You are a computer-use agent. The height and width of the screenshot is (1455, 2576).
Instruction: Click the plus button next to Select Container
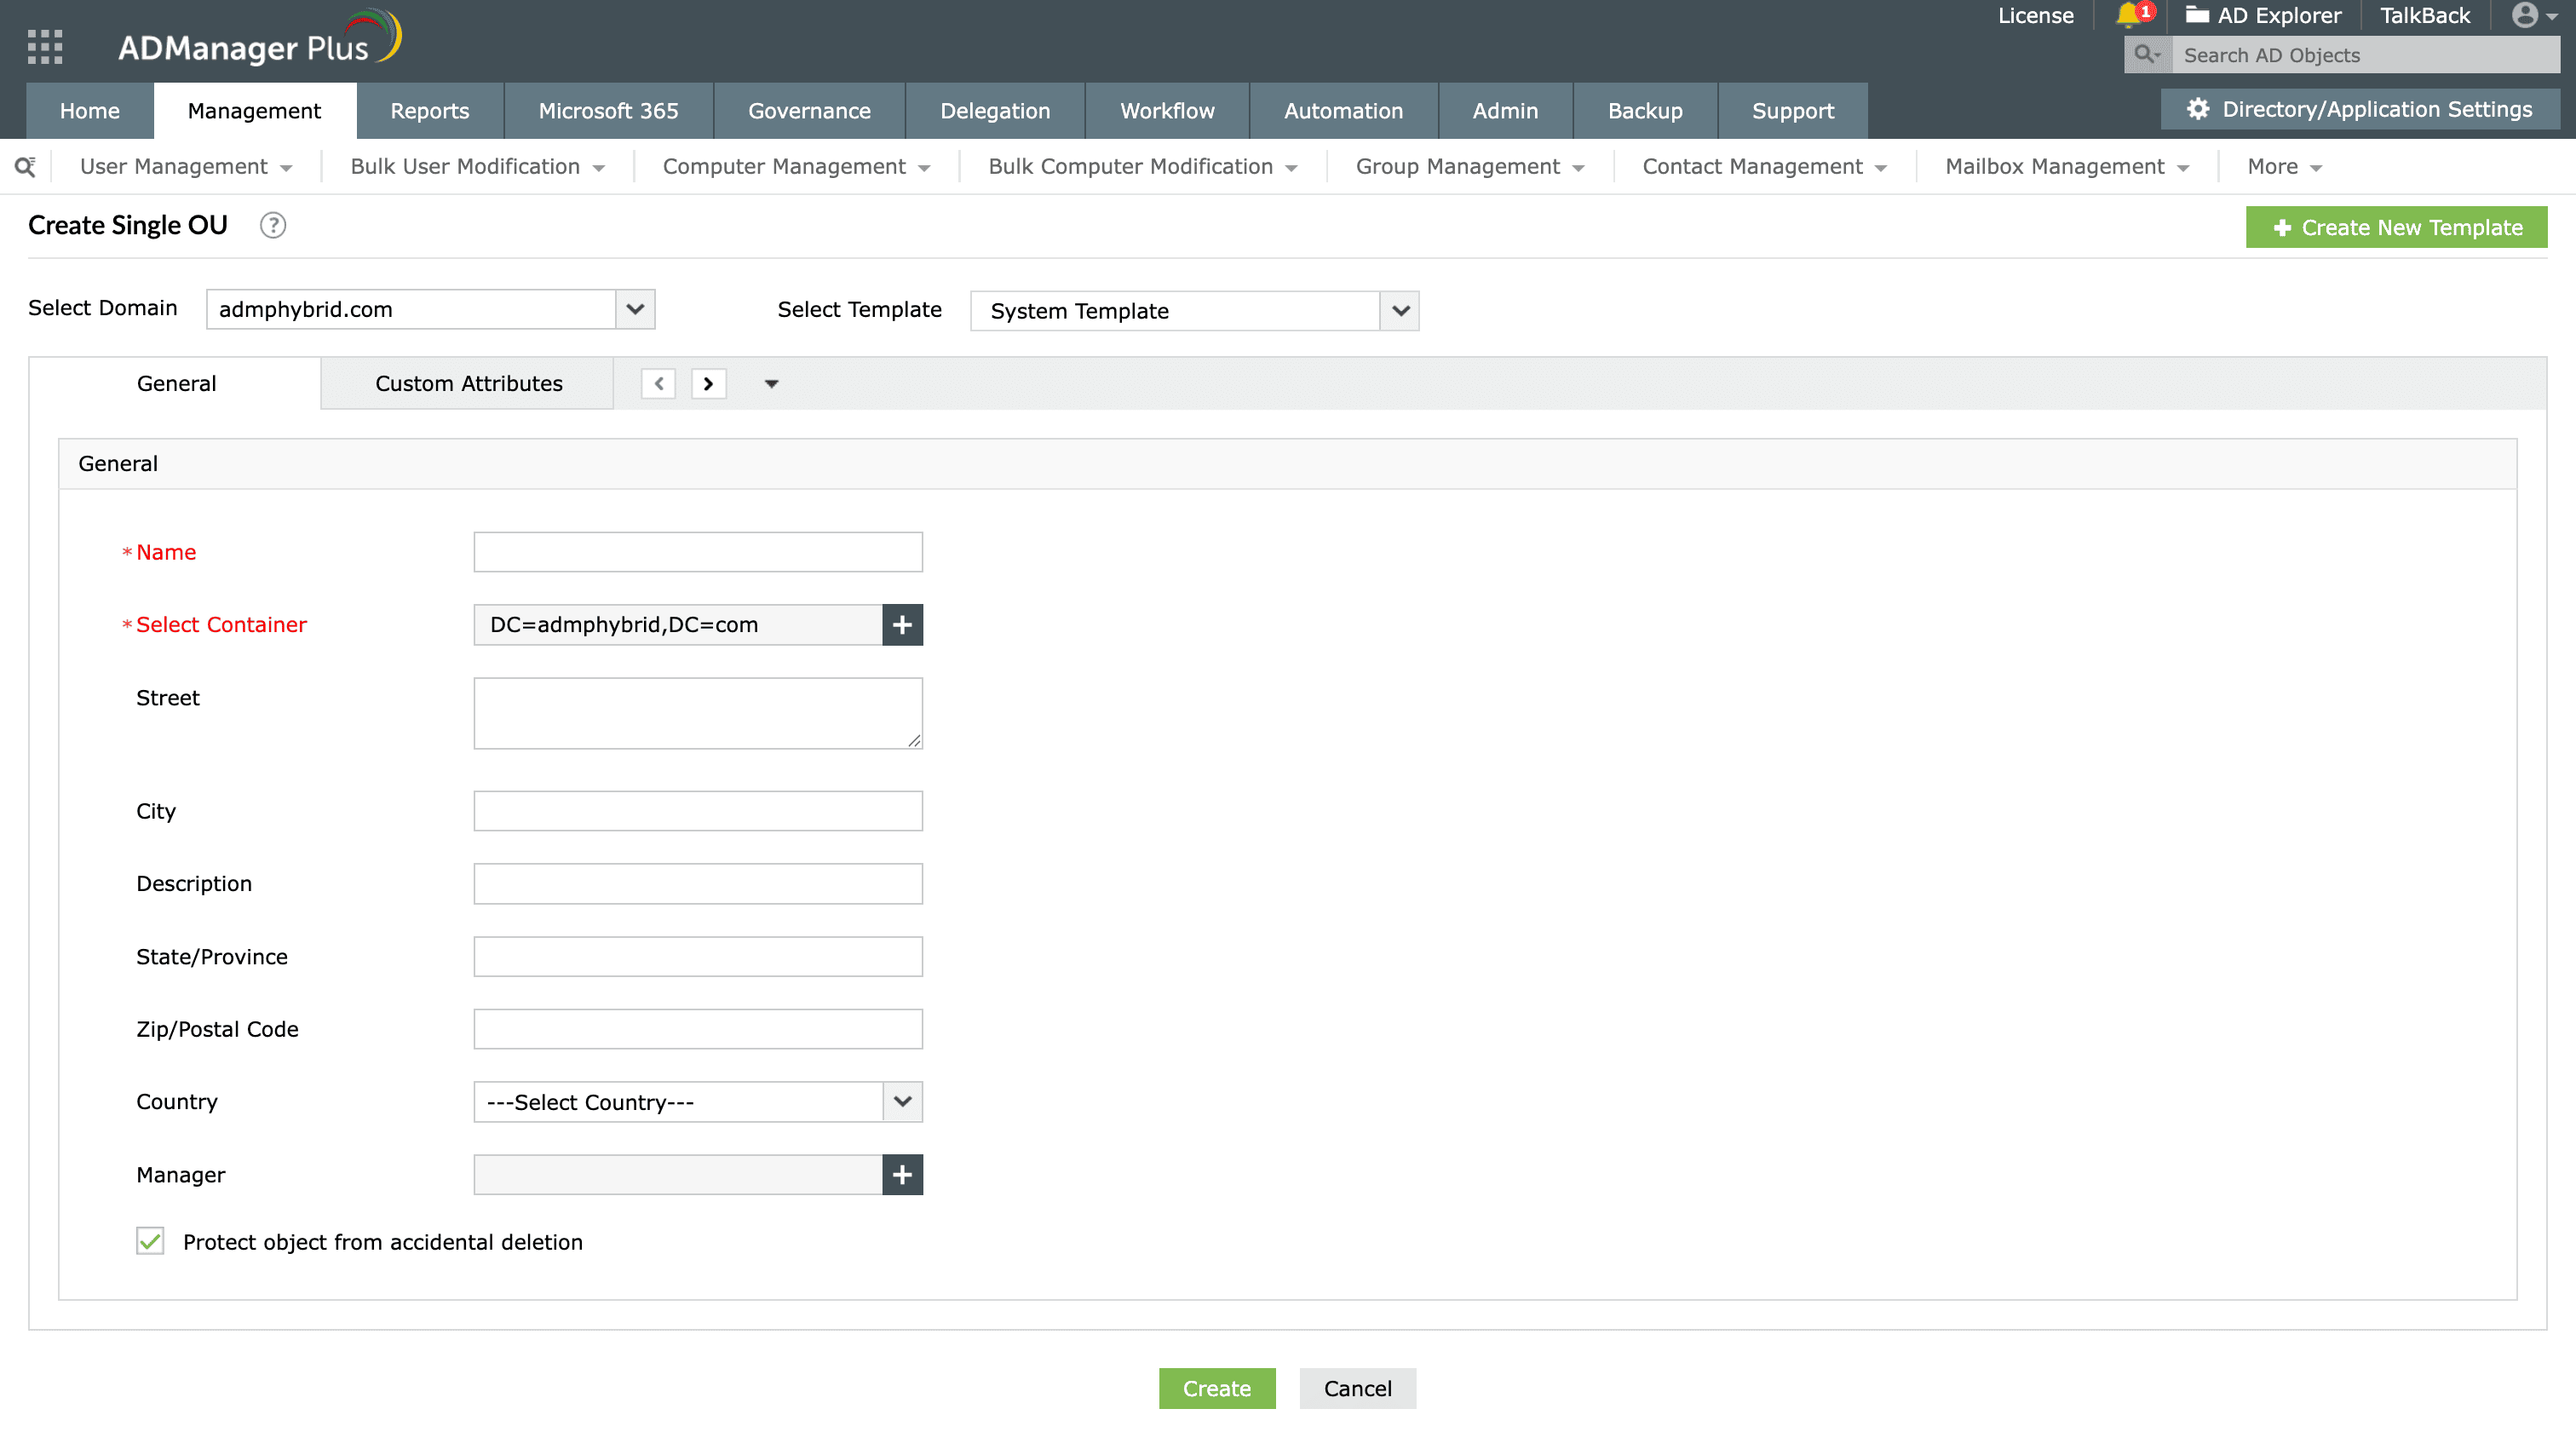point(902,624)
